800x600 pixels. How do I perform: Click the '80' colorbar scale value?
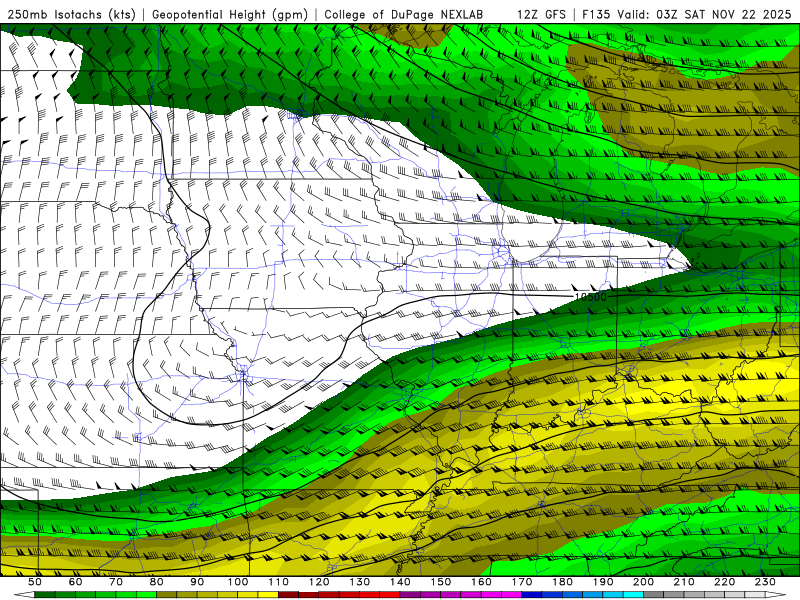click(157, 582)
